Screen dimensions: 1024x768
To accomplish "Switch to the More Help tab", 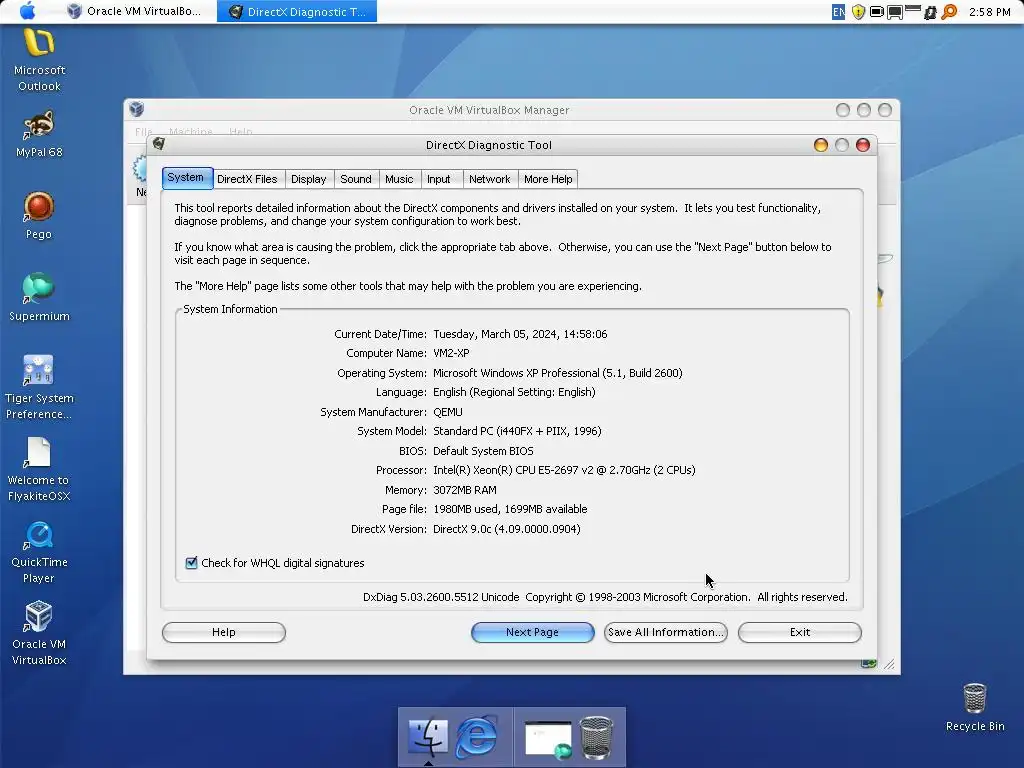I will (548, 179).
